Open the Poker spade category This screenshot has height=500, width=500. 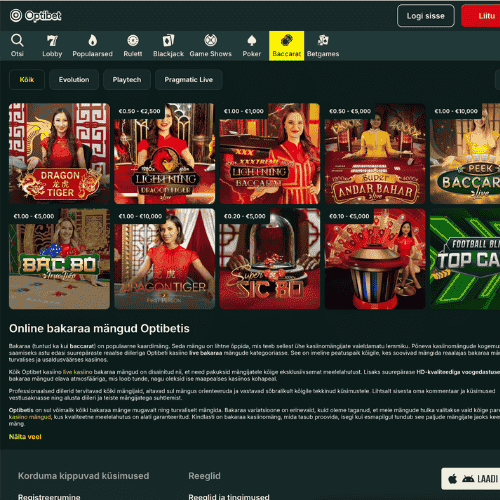pyautogui.click(x=252, y=46)
